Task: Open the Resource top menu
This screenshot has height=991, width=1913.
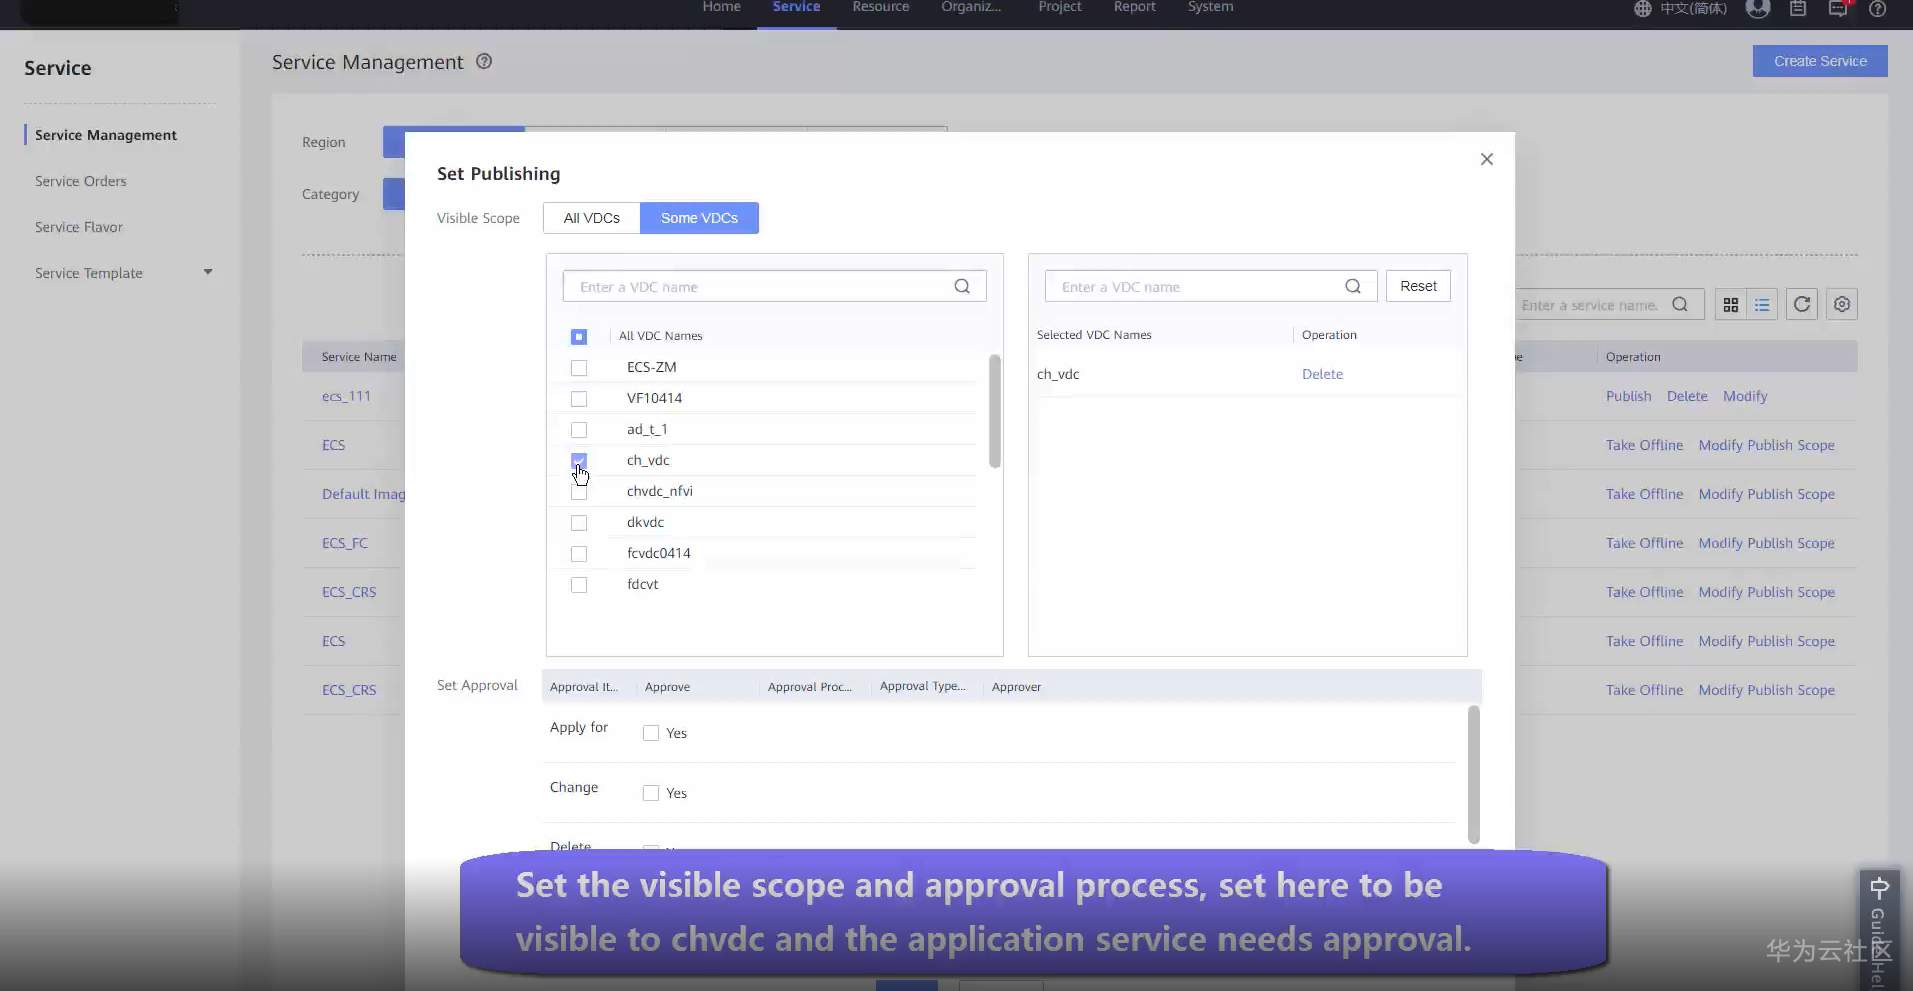Action: [x=881, y=7]
